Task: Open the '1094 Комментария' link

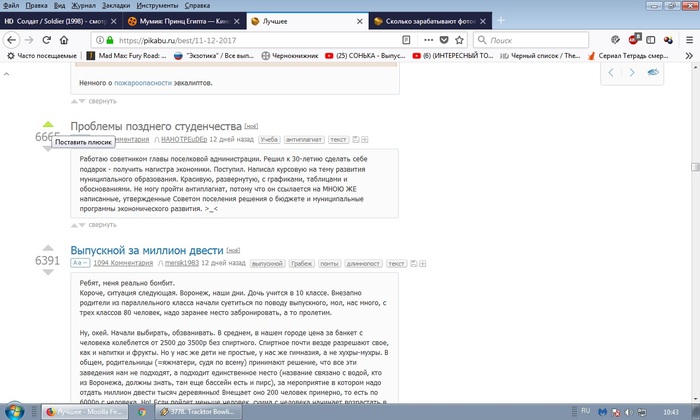Action: tap(123, 262)
